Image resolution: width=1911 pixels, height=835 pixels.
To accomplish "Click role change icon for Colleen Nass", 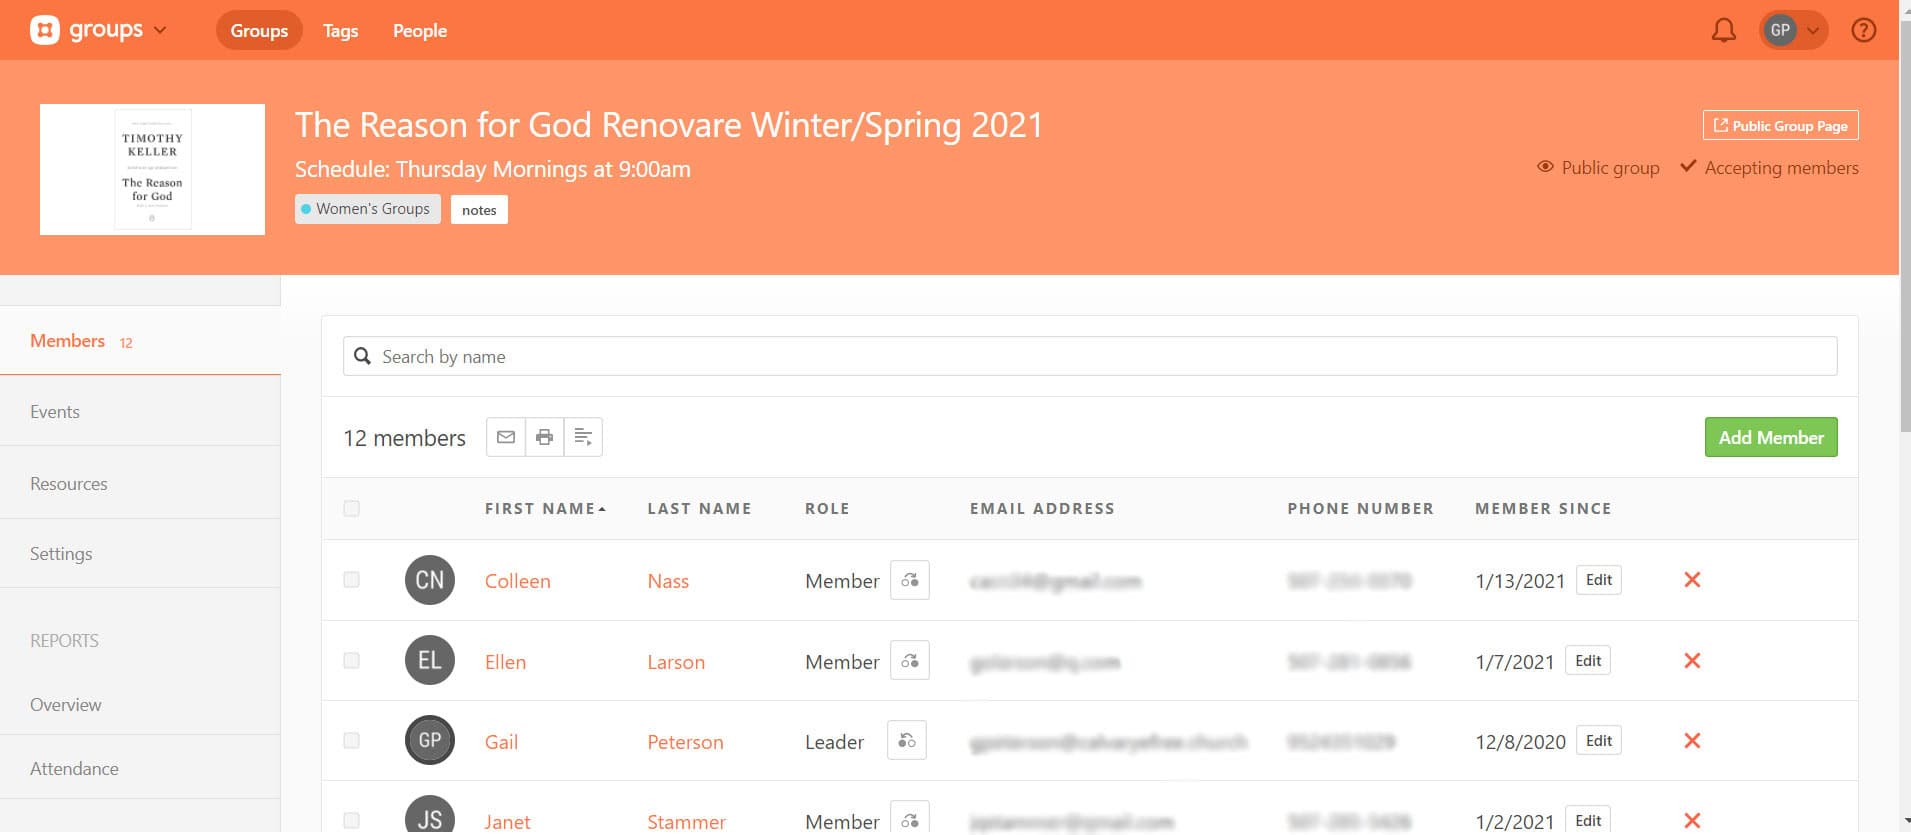I will coord(909,580).
